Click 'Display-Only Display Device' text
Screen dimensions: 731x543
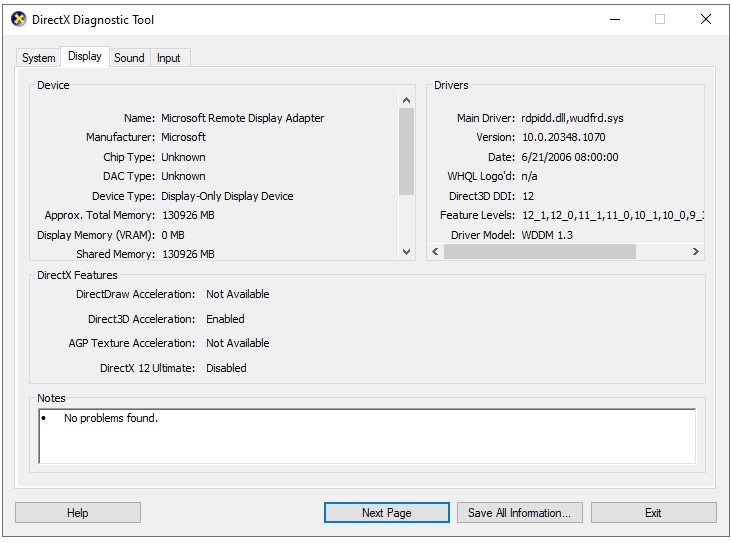click(227, 196)
